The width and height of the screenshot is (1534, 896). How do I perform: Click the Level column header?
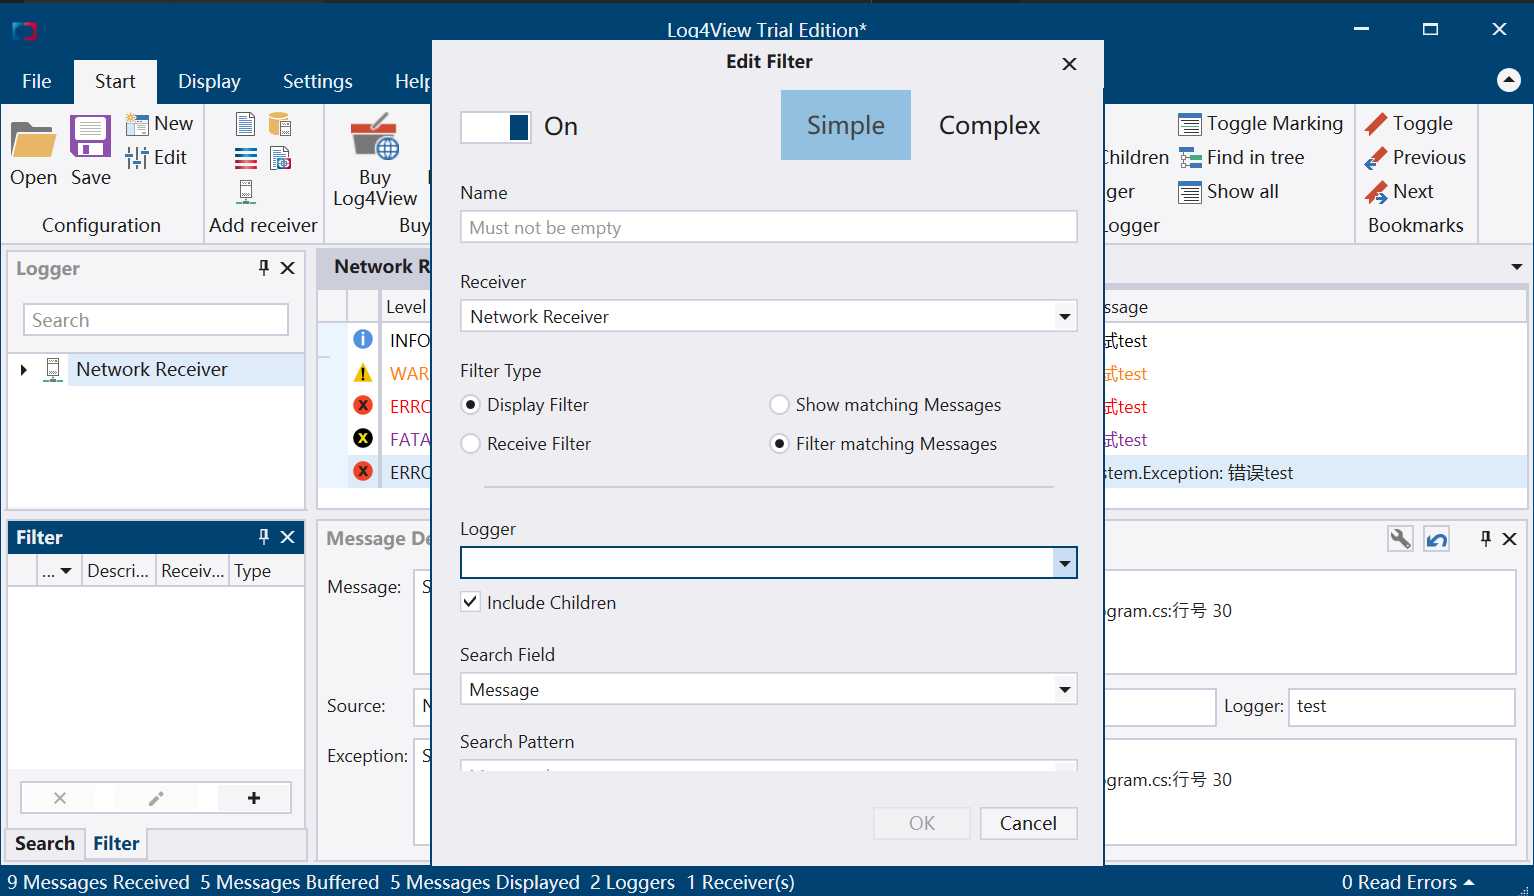tap(406, 307)
